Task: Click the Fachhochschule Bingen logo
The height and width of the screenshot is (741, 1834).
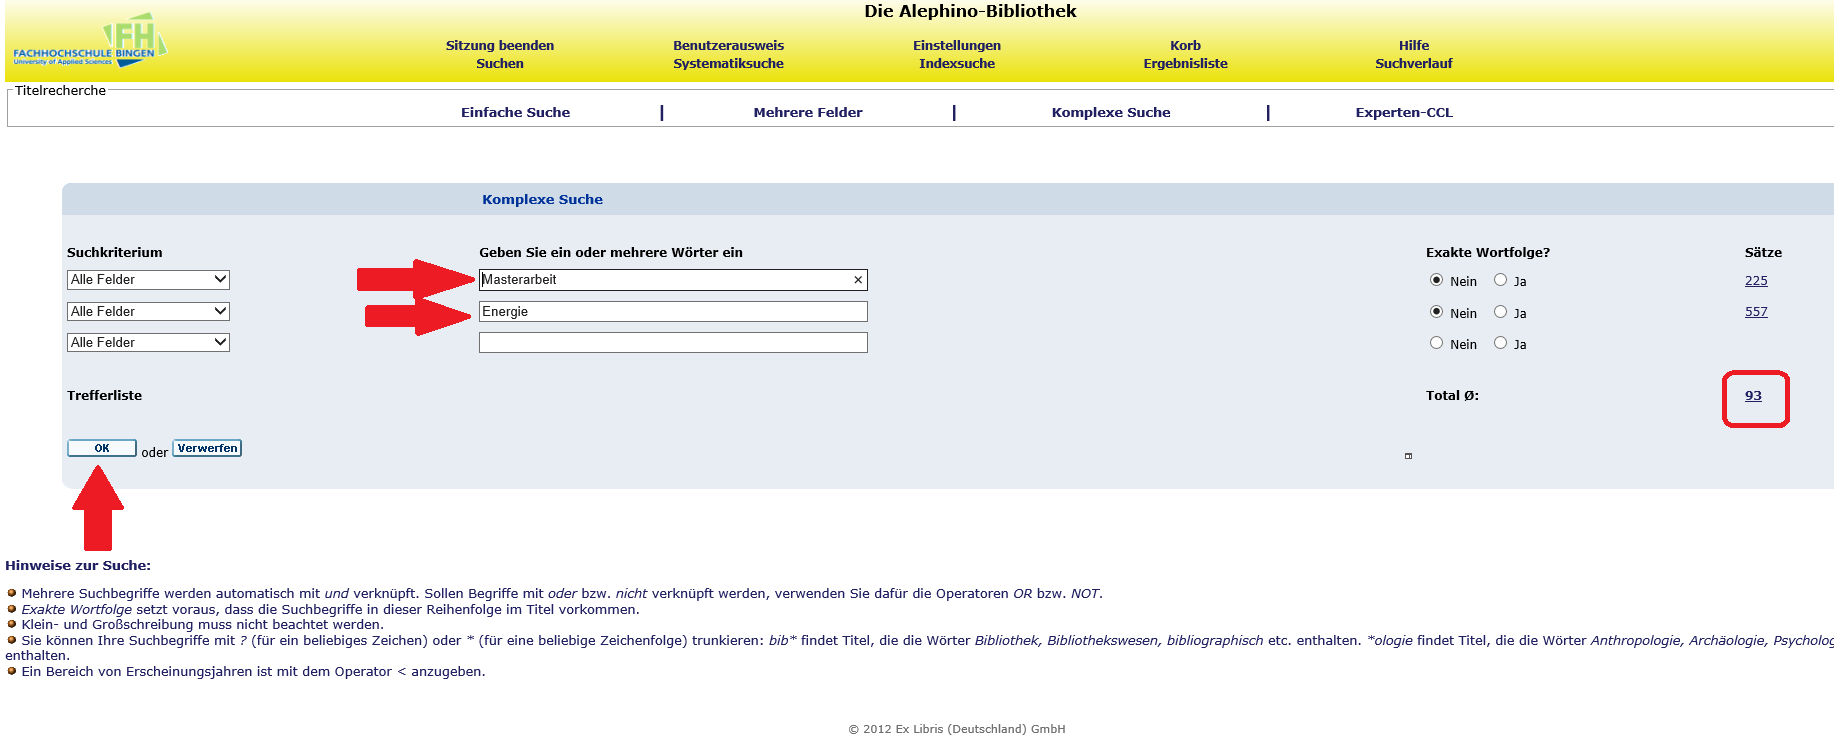Action: (x=89, y=41)
